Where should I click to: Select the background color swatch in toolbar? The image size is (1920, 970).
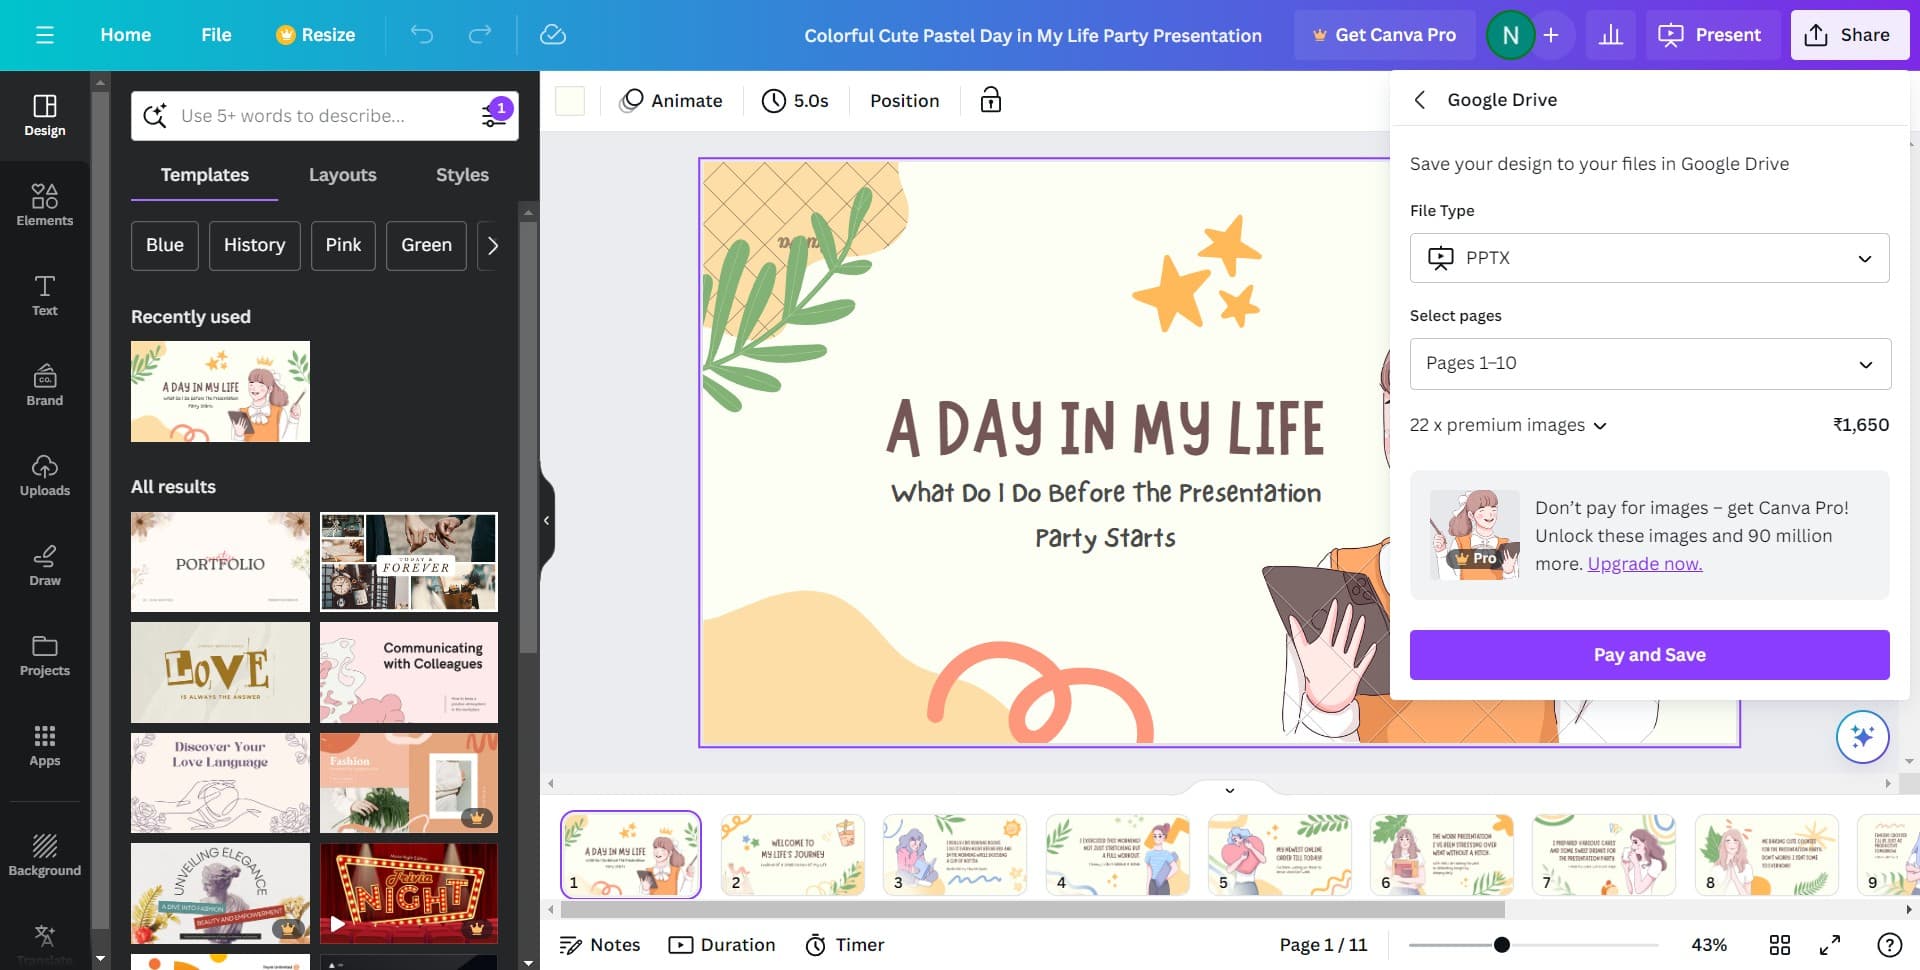click(x=569, y=100)
